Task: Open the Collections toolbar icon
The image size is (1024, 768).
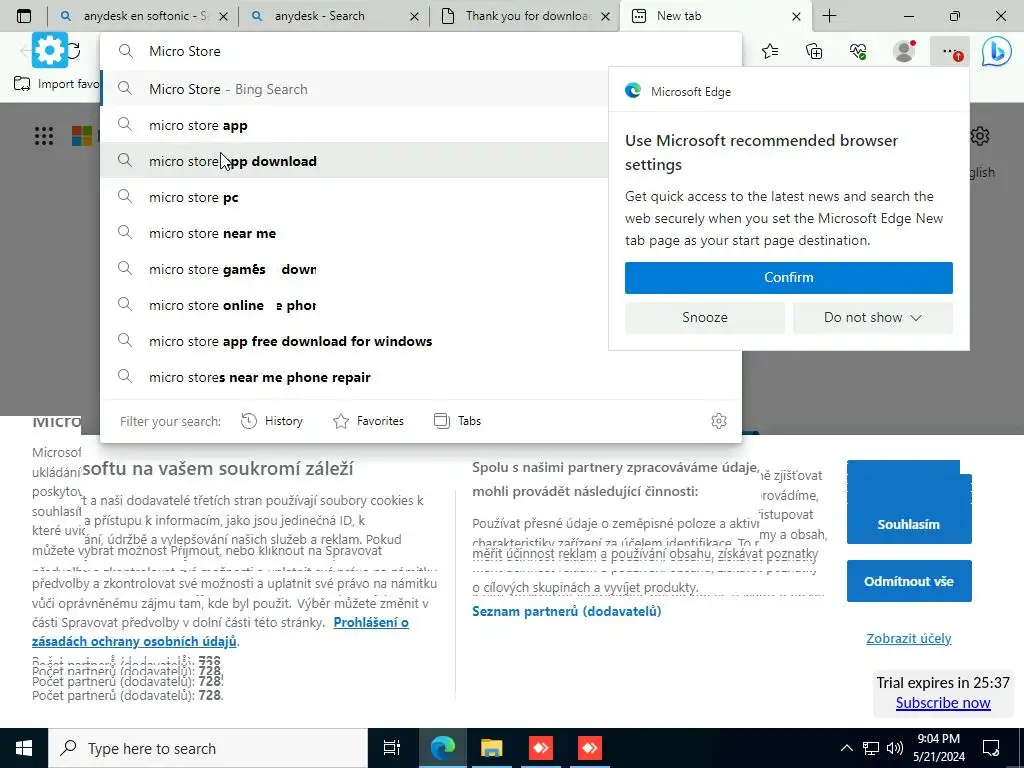Action: point(814,51)
